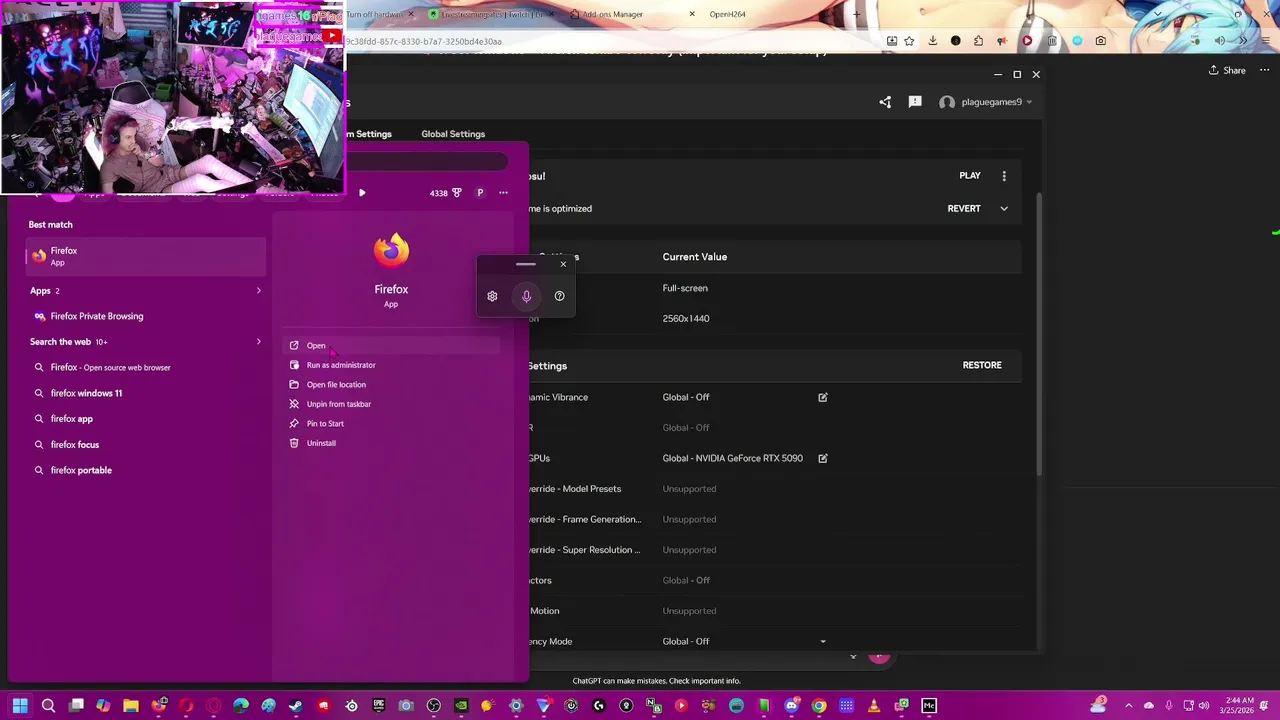Click the 2560x1440 resolution value
This screenshot has width=1280, height=720.
pyautogui.click(x=686, y=319)
